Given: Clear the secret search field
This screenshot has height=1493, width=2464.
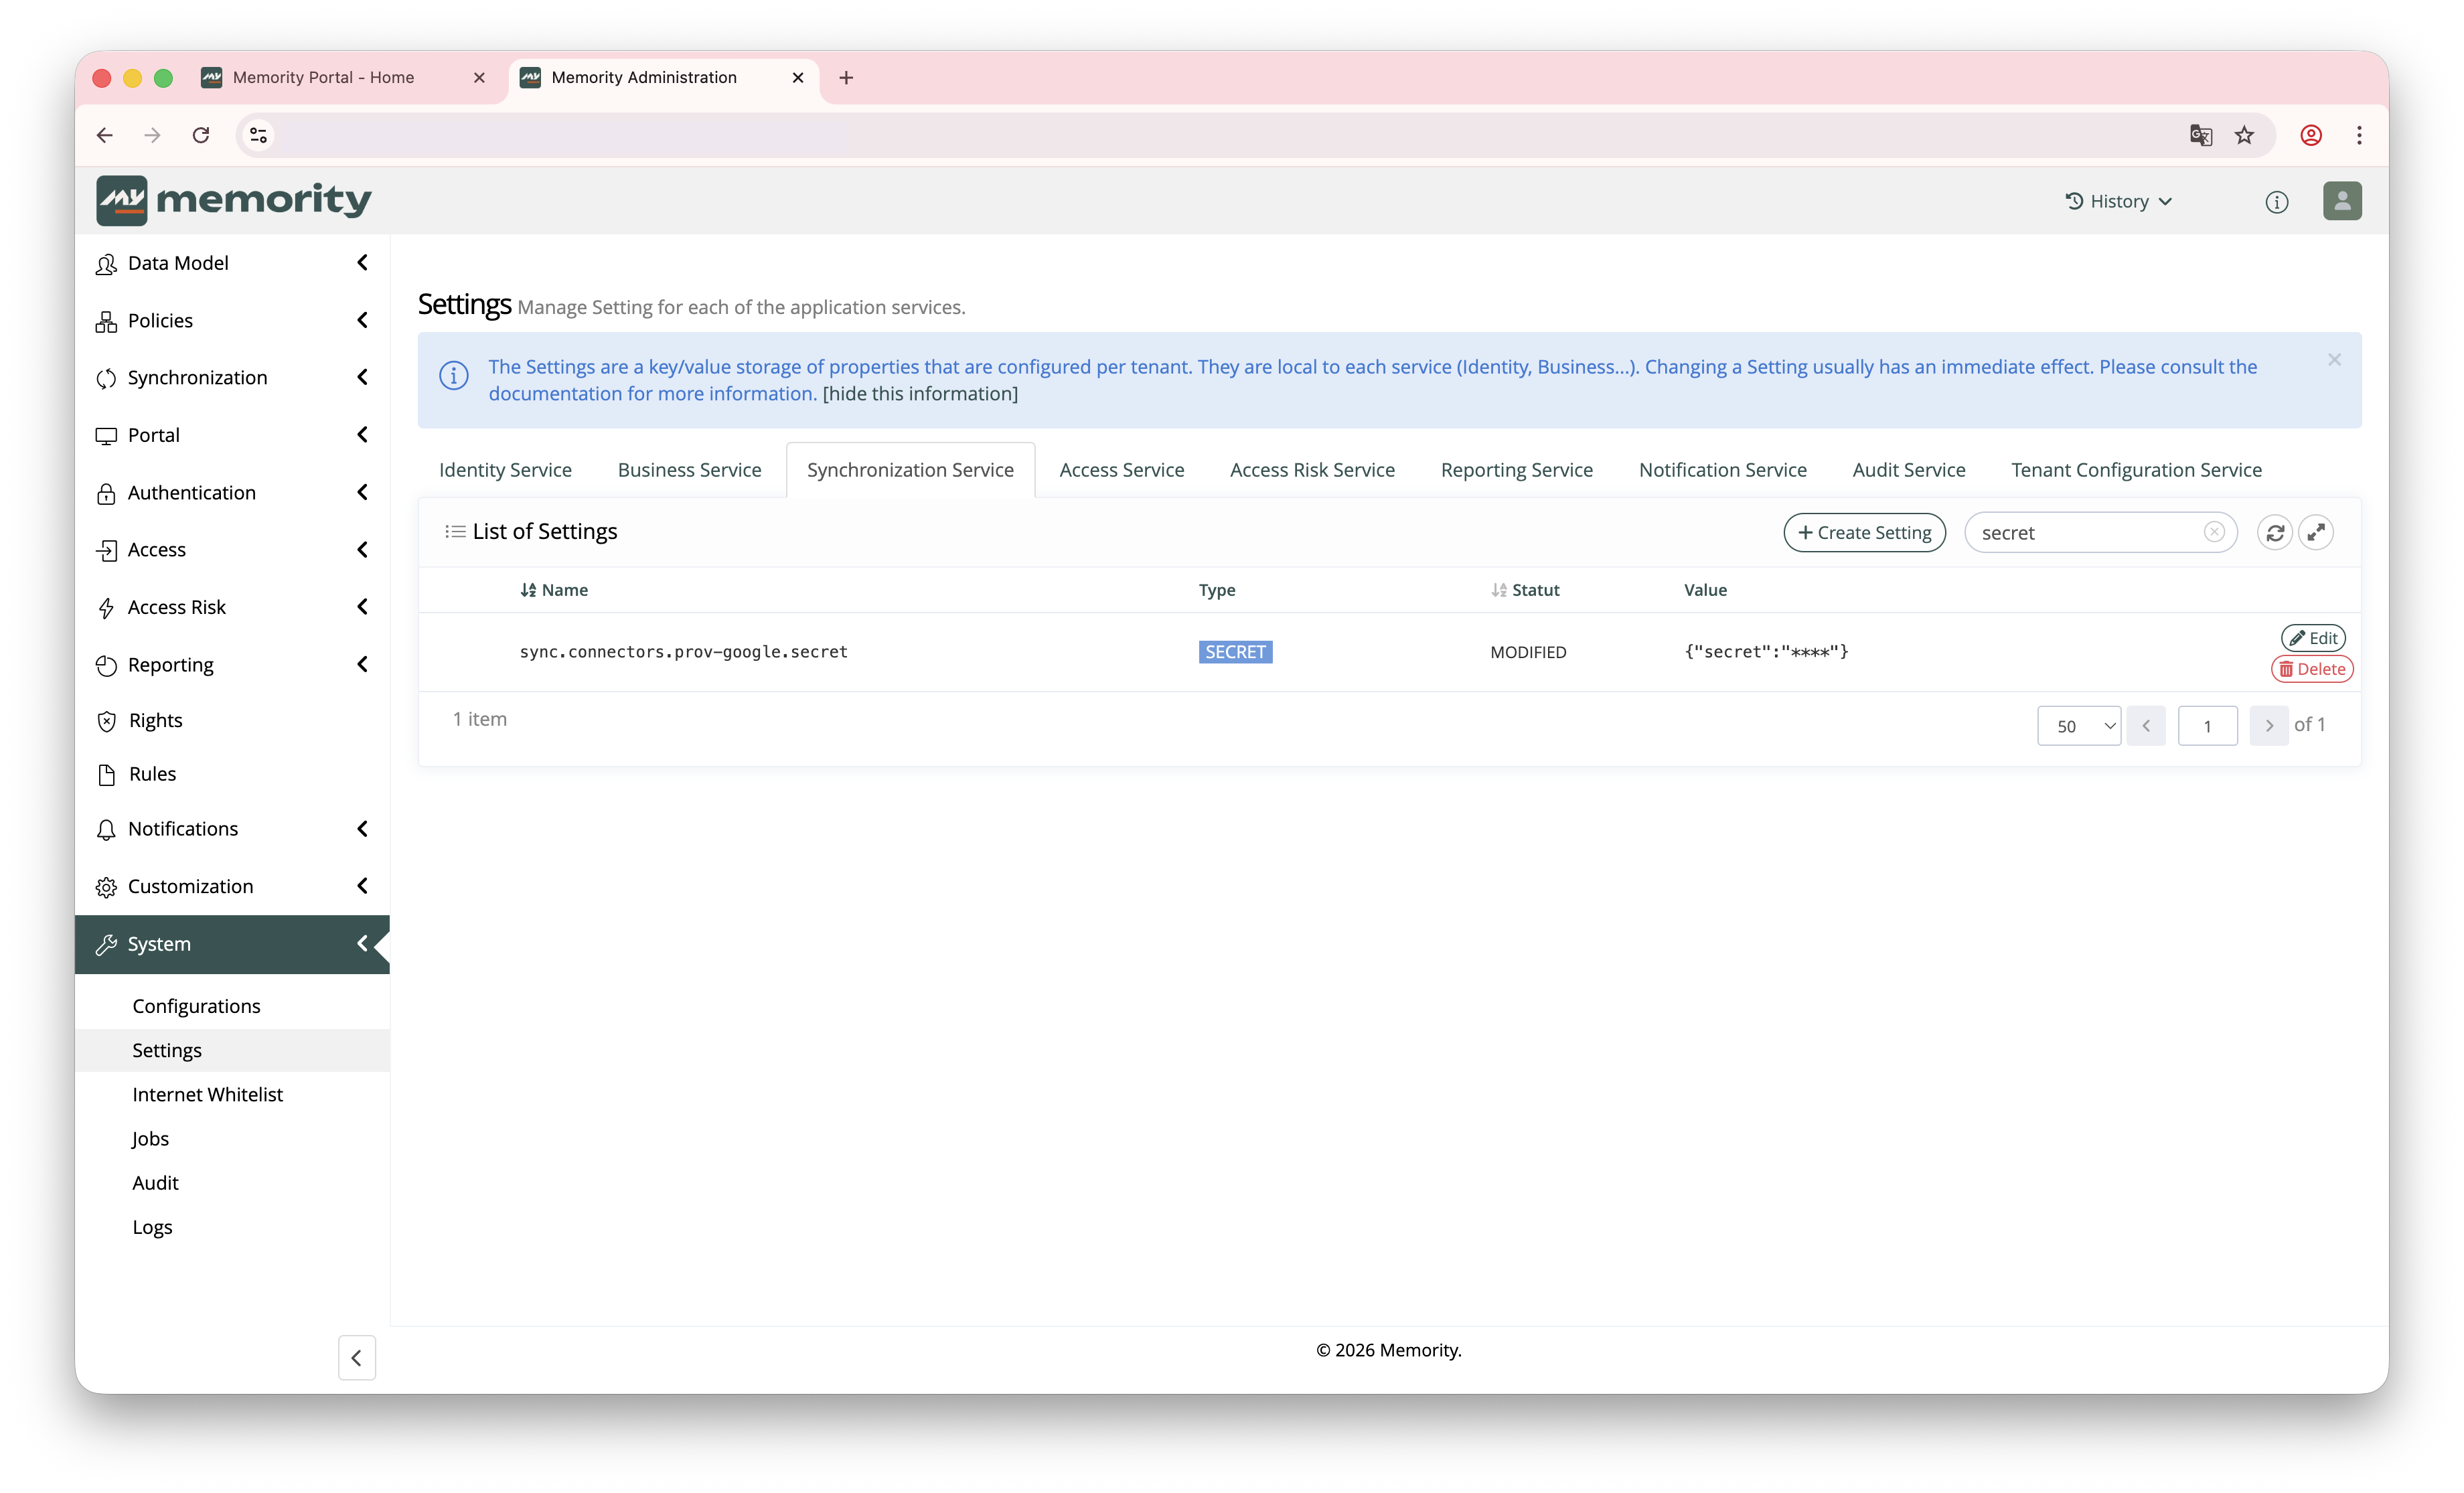Looking at the screenshot, I should [2214, 532].
